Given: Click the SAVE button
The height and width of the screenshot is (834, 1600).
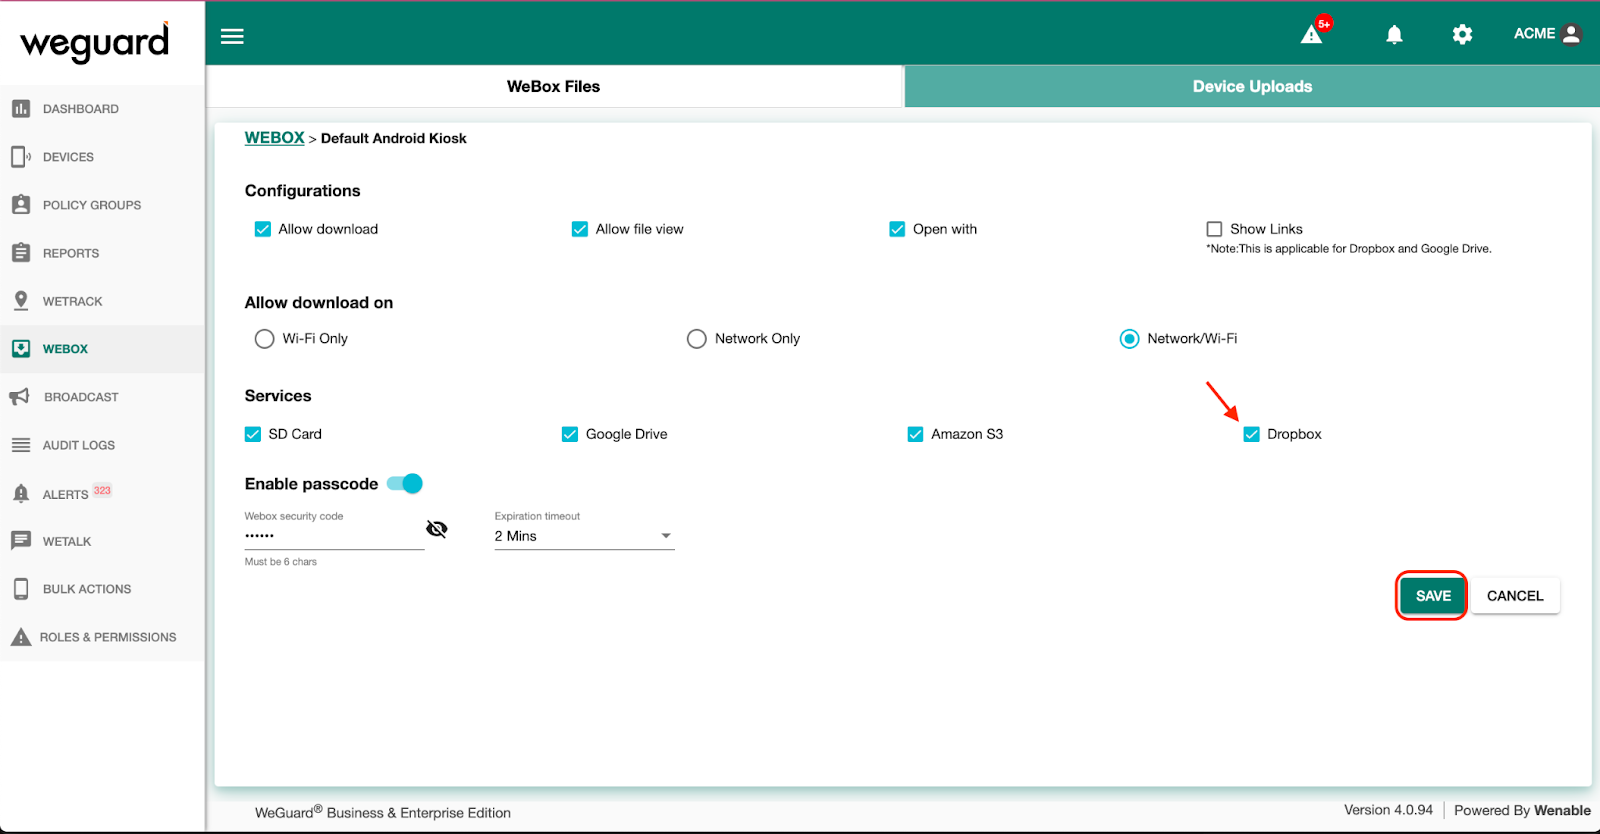Looking at the screenshot, I should (x=1433, y=596).
